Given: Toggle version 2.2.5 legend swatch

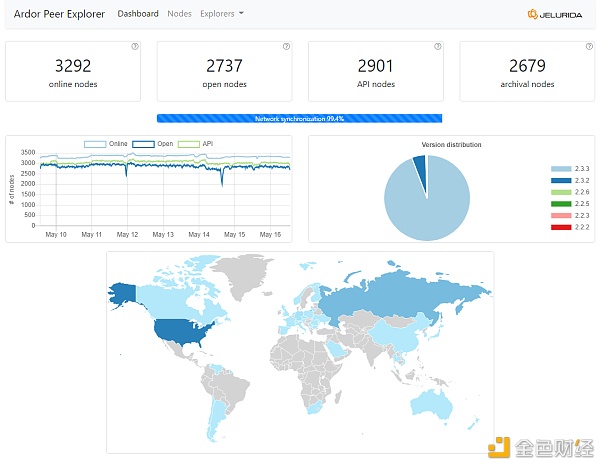Looking at the screenshot, I should [561, 204].
